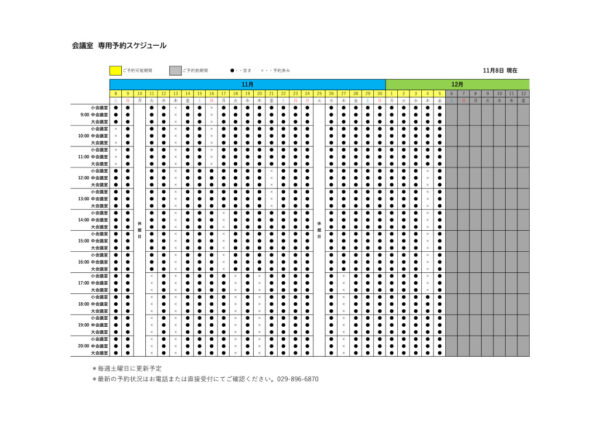Screen dimensions: 600x424
Task: Click the green 12月 month header bar
Action: pyautogui.click(x=457, y=84)
